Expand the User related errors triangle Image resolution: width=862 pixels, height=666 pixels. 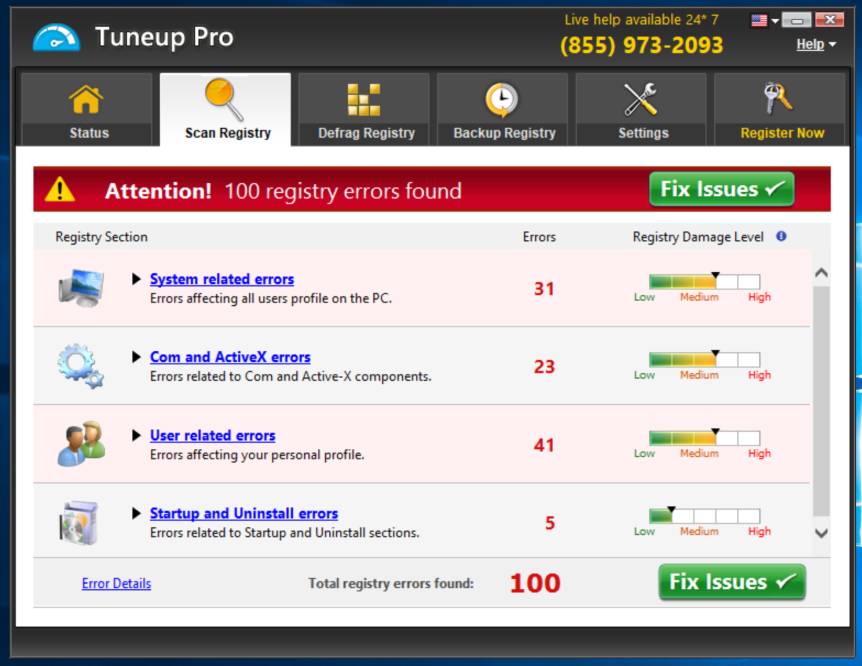click(136, 435)
